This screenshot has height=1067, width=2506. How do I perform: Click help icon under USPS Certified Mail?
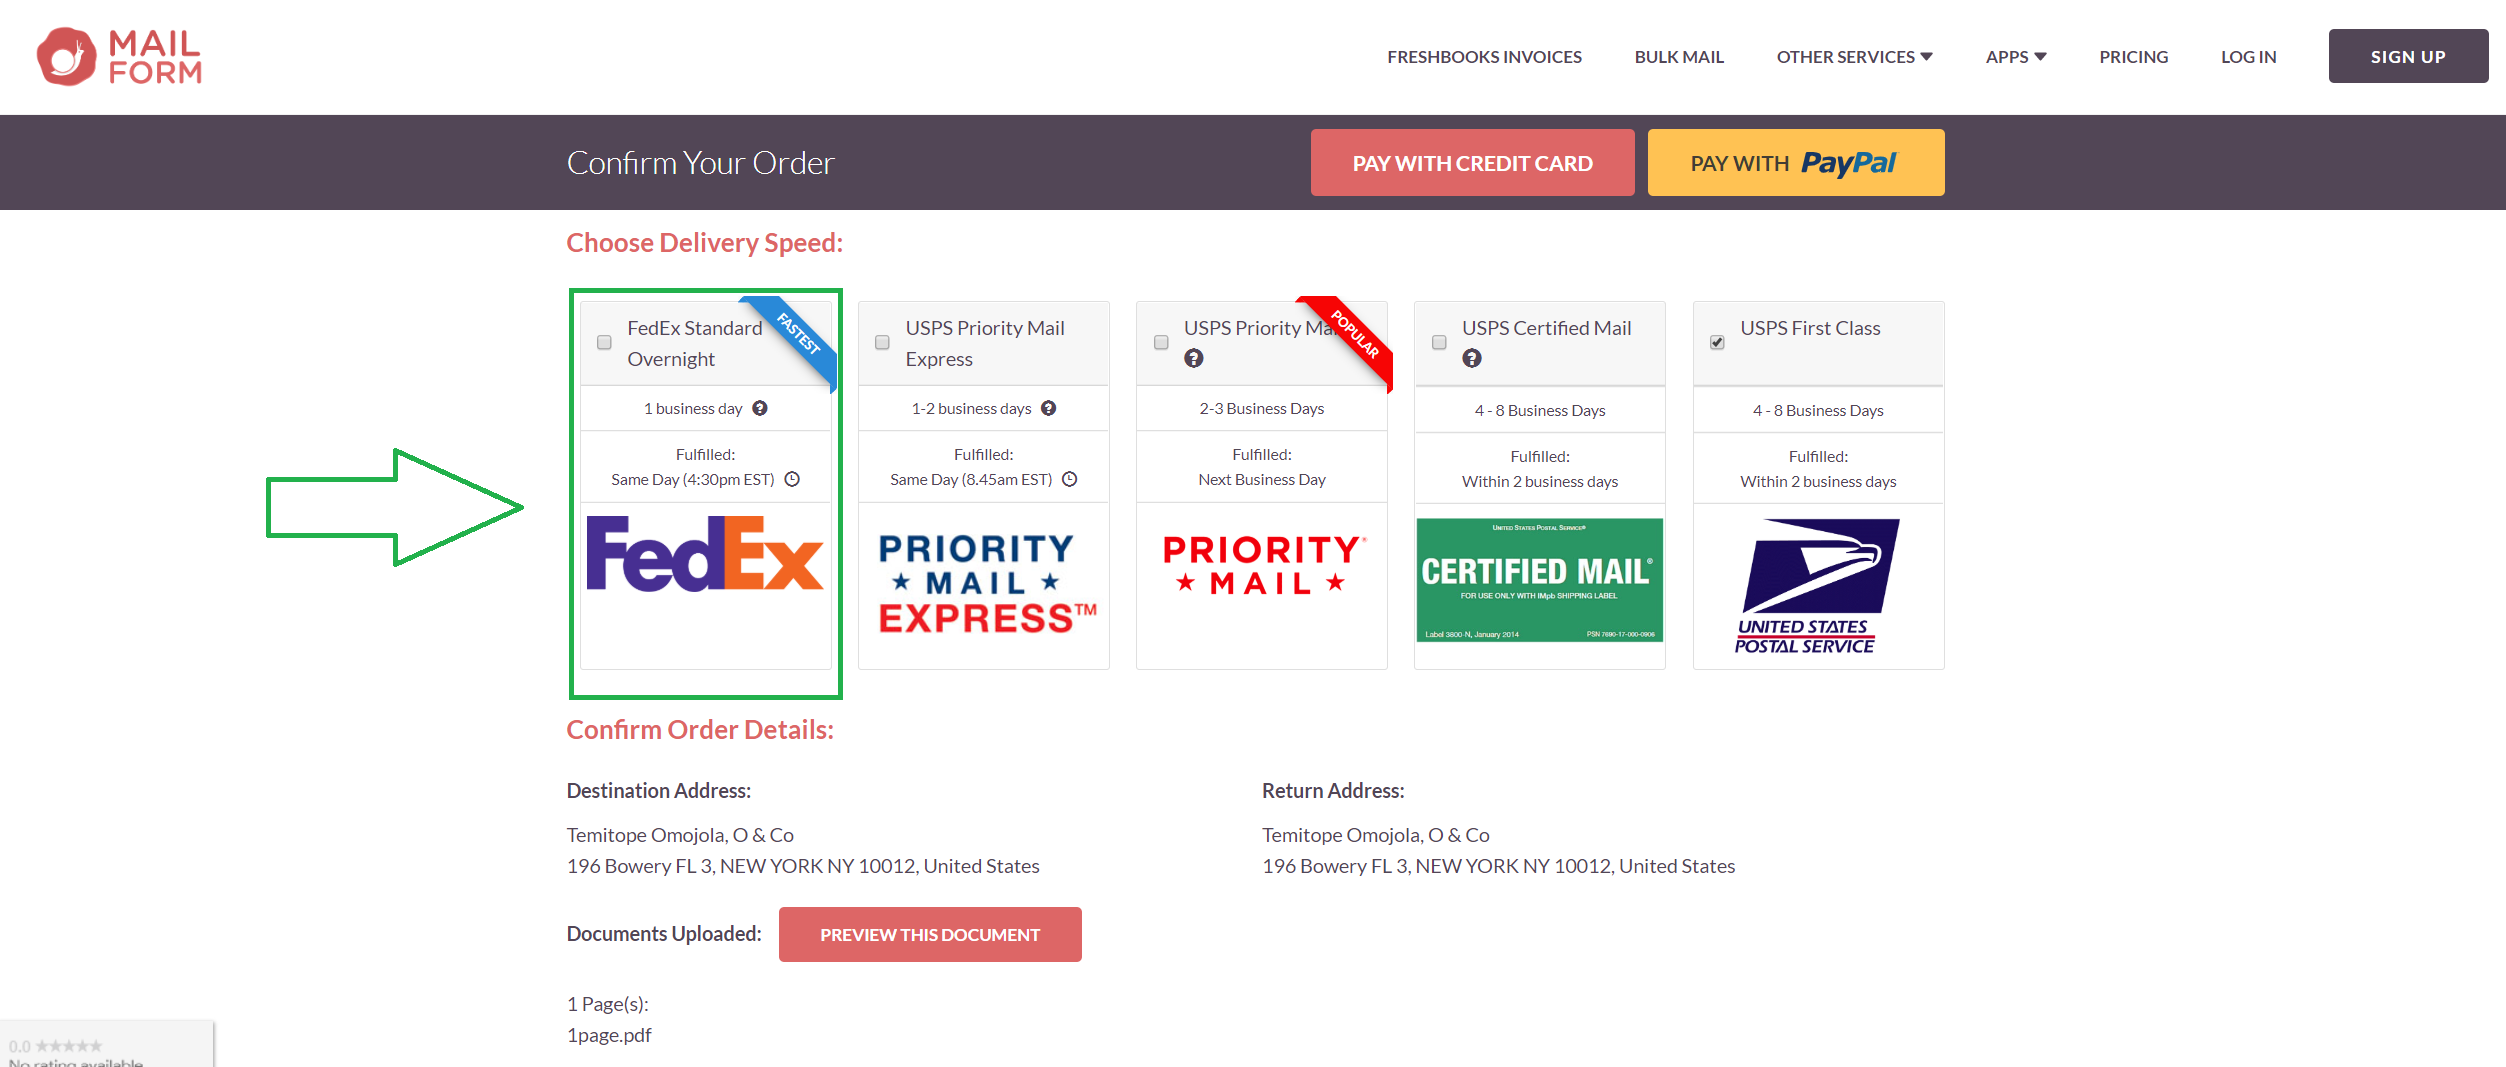[x=1472, y=358]
